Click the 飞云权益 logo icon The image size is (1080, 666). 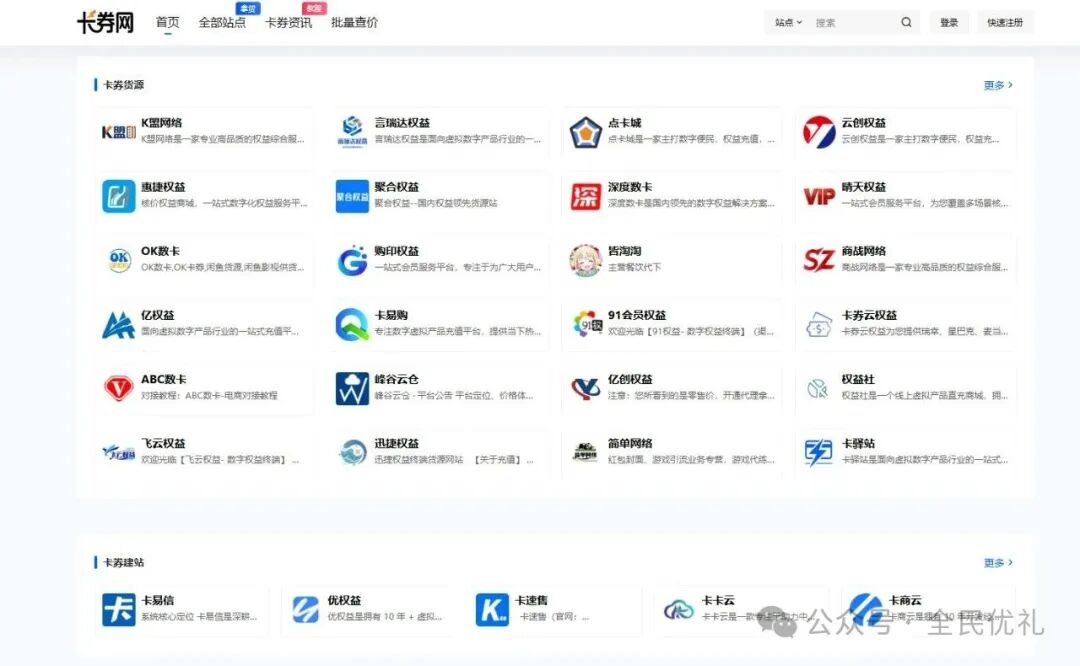point(118,452)
